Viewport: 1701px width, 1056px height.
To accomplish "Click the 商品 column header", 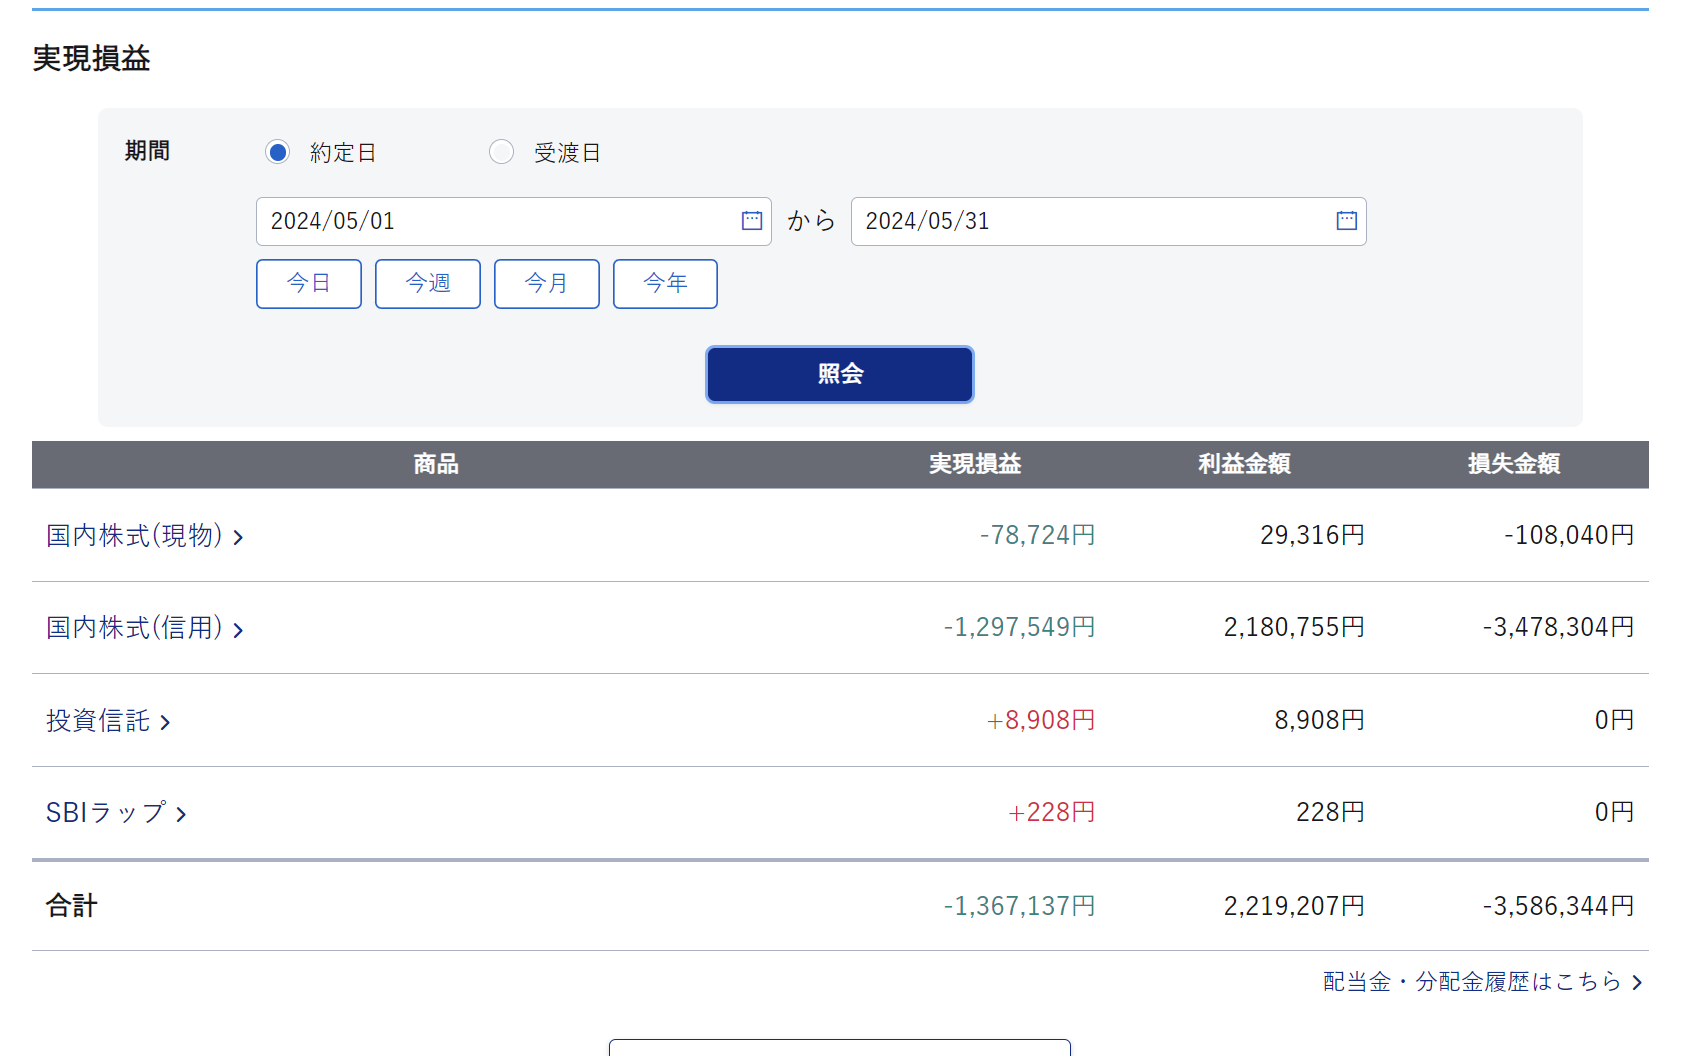I will (x=436, y=464).
